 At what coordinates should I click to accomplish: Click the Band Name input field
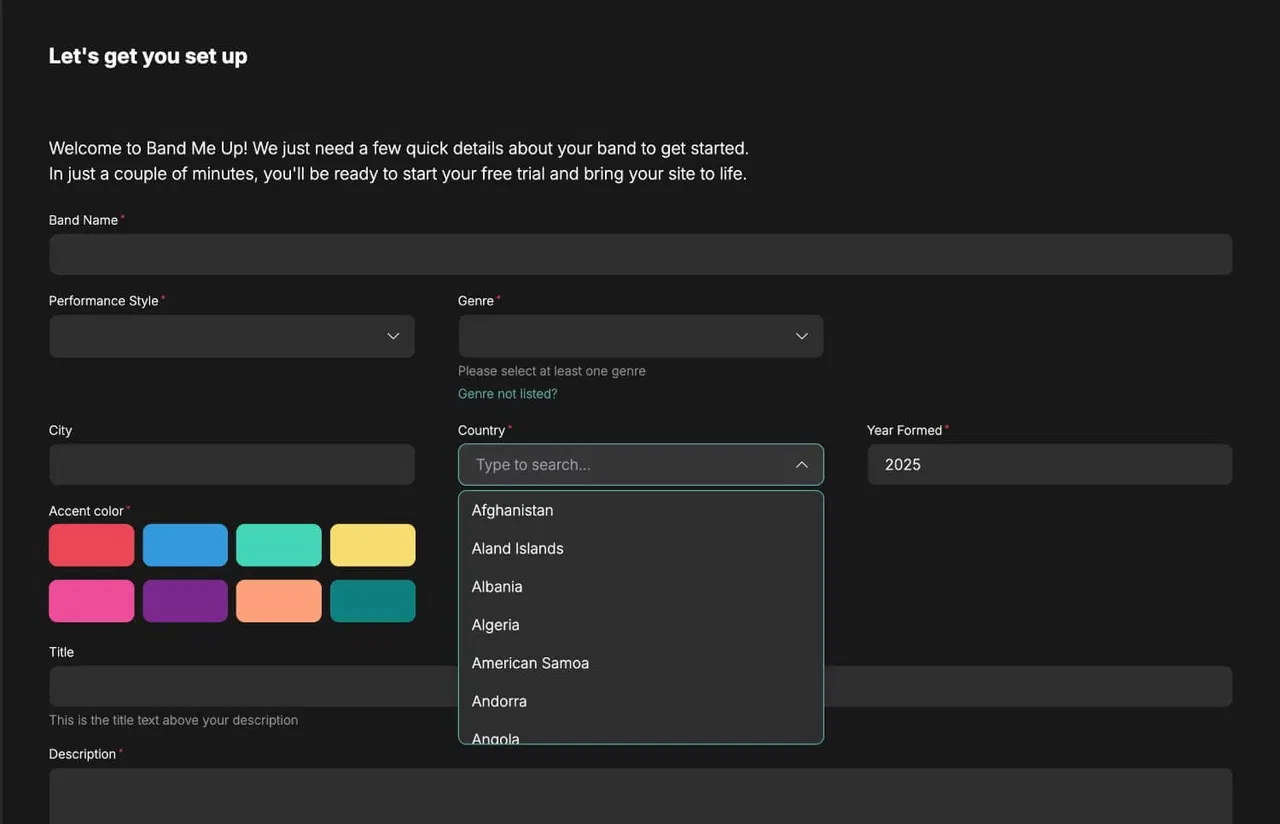coord(640,254)
